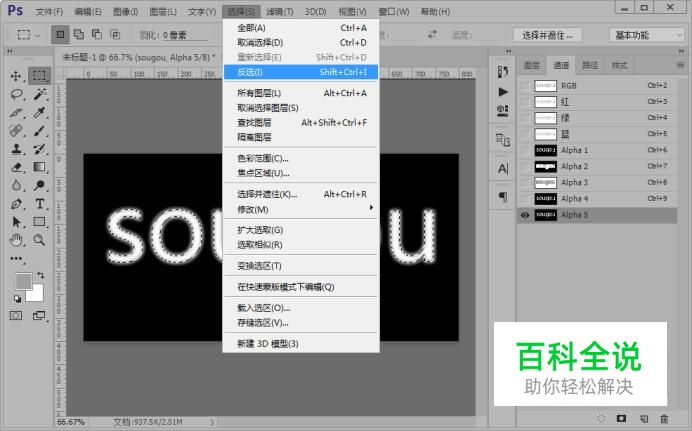Select the Rectangle shape tool
The height and width of the screenshot is (431, 692).
(x=39, y=221)
